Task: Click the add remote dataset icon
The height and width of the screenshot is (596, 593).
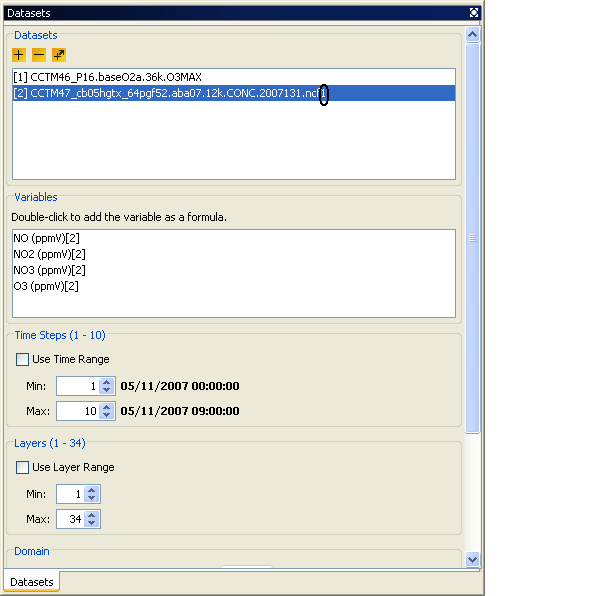Action: tap(59, 55)
